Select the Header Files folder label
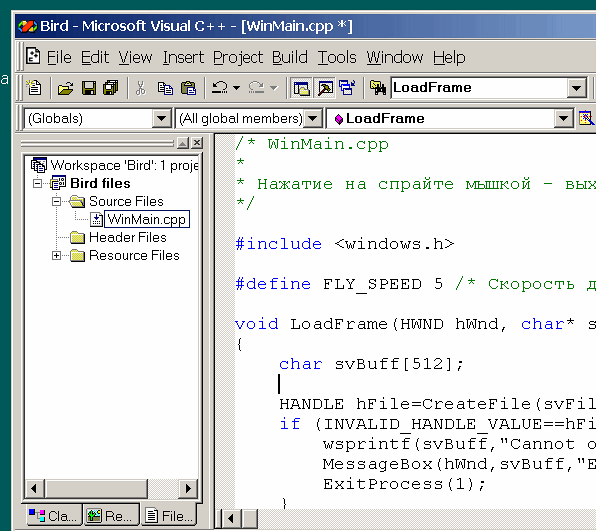The image size is (596, 531). coord(128,238)
